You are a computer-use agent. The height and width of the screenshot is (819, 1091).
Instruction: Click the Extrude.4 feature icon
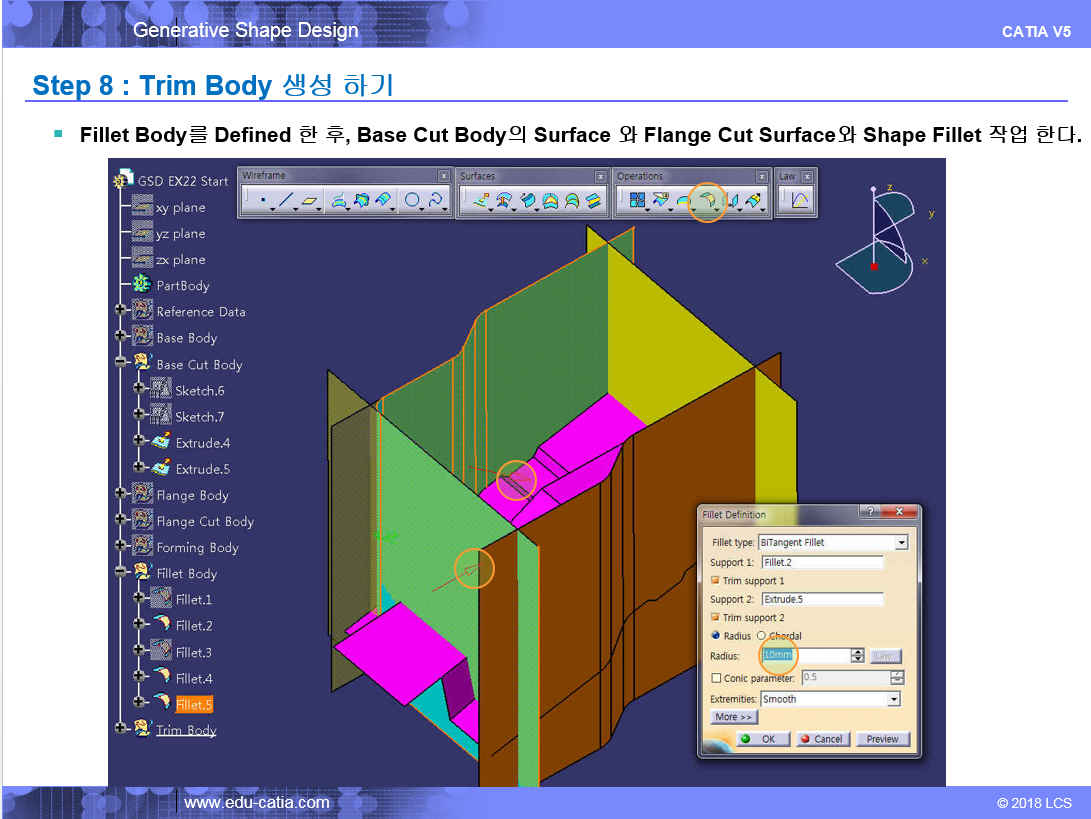pos(161,441)
